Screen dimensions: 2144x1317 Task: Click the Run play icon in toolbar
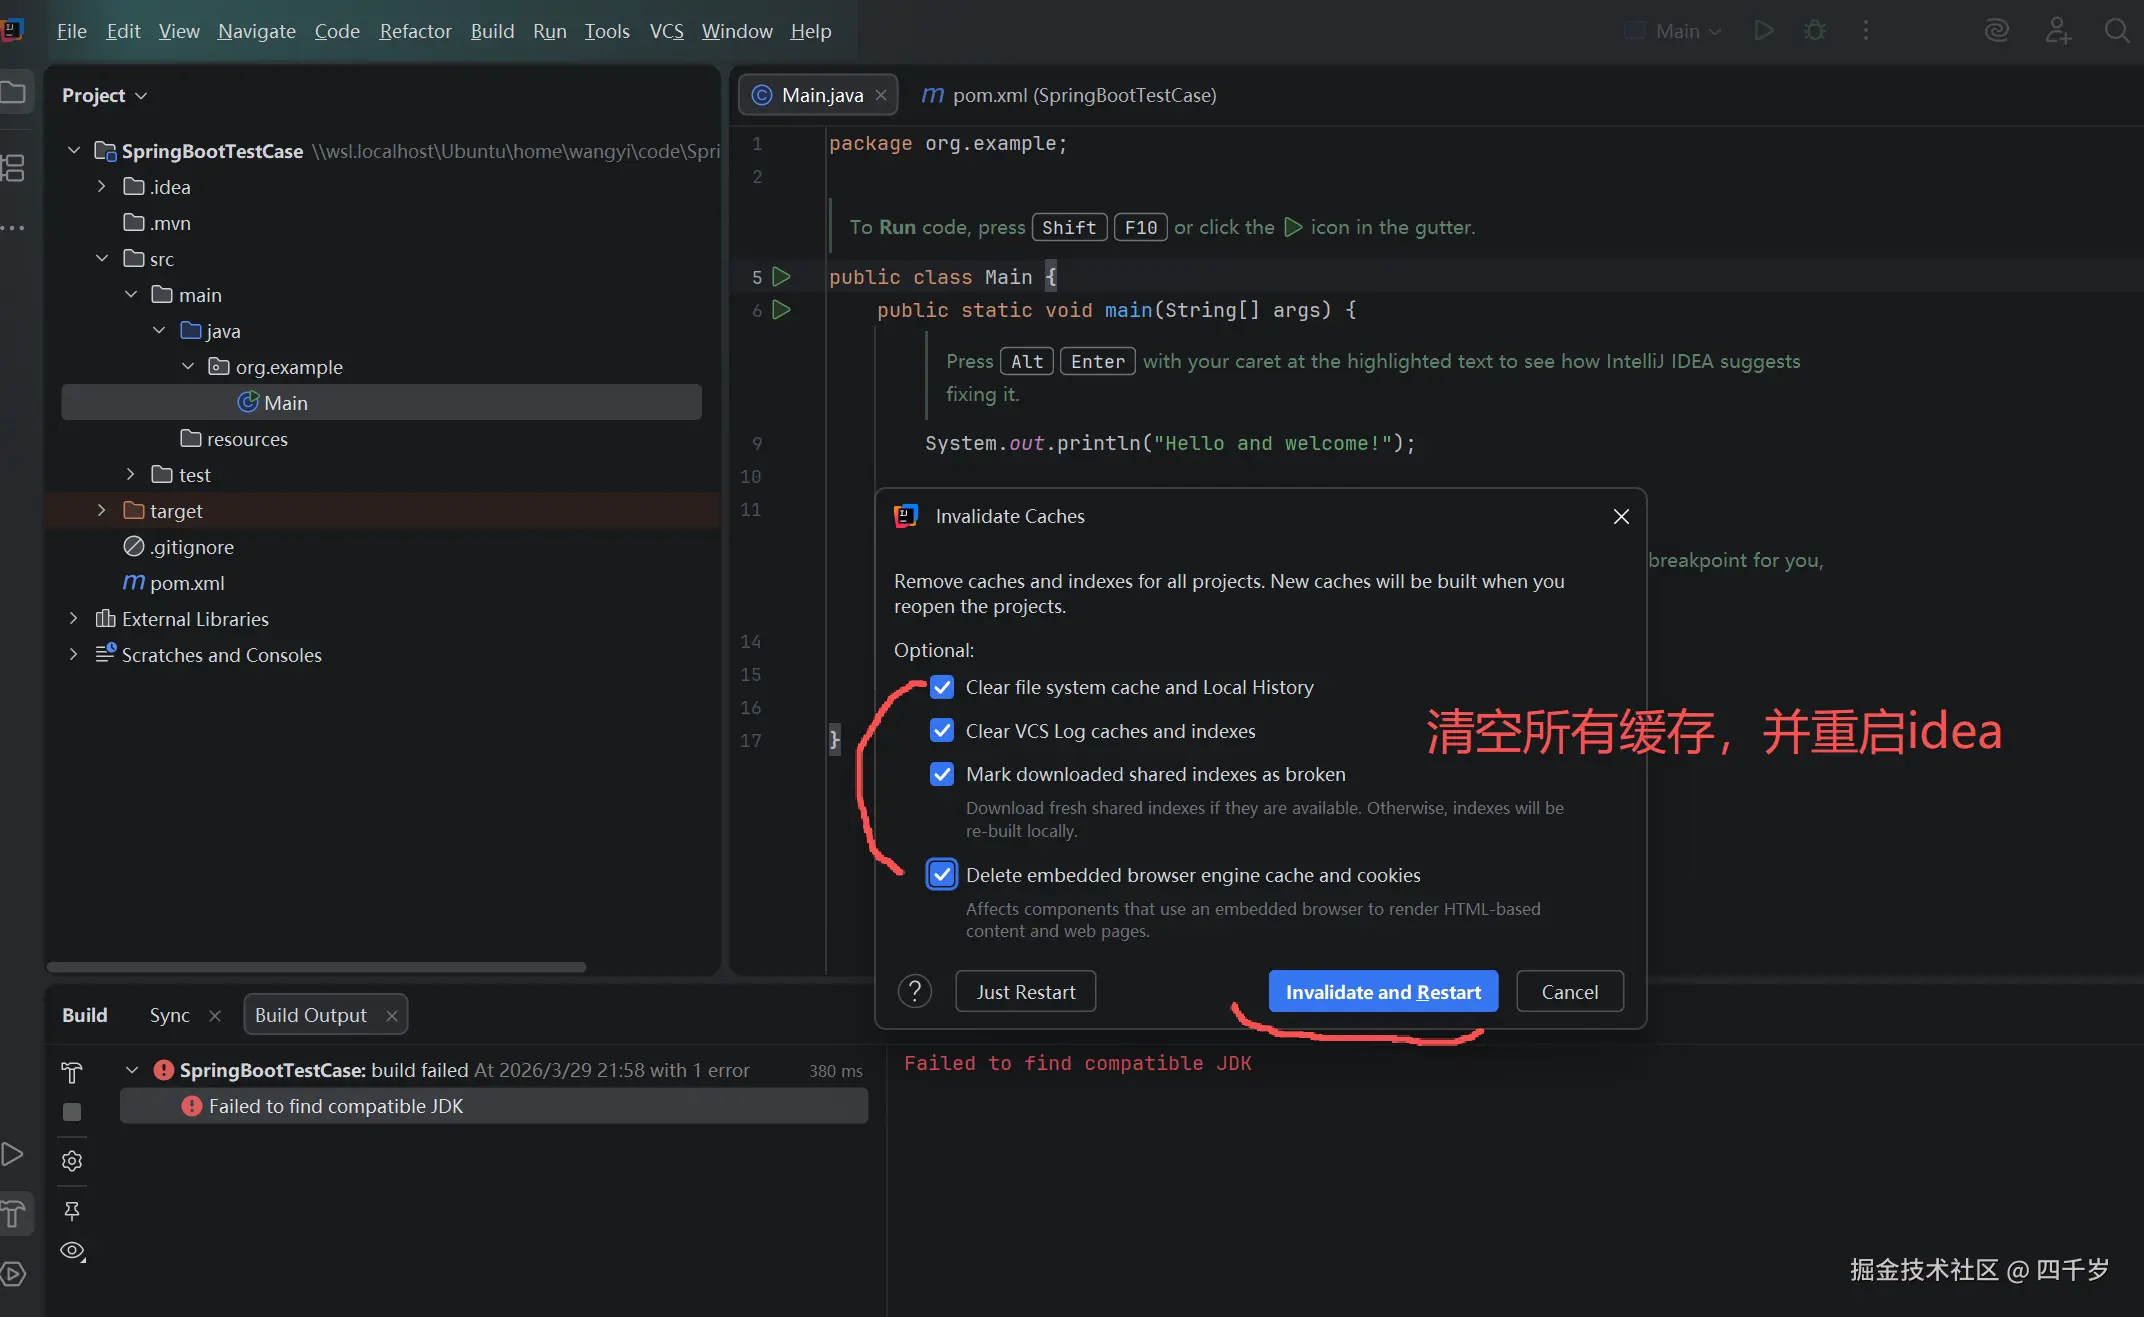(1764, 31)
